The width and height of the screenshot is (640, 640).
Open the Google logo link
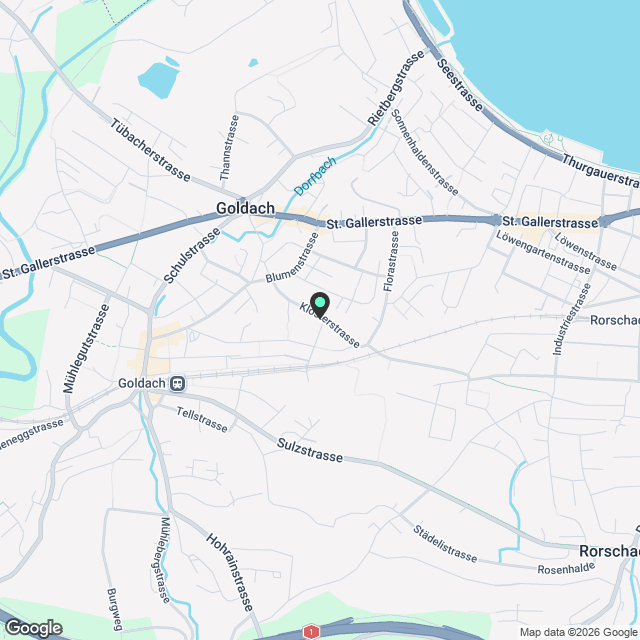pos(34,628)
